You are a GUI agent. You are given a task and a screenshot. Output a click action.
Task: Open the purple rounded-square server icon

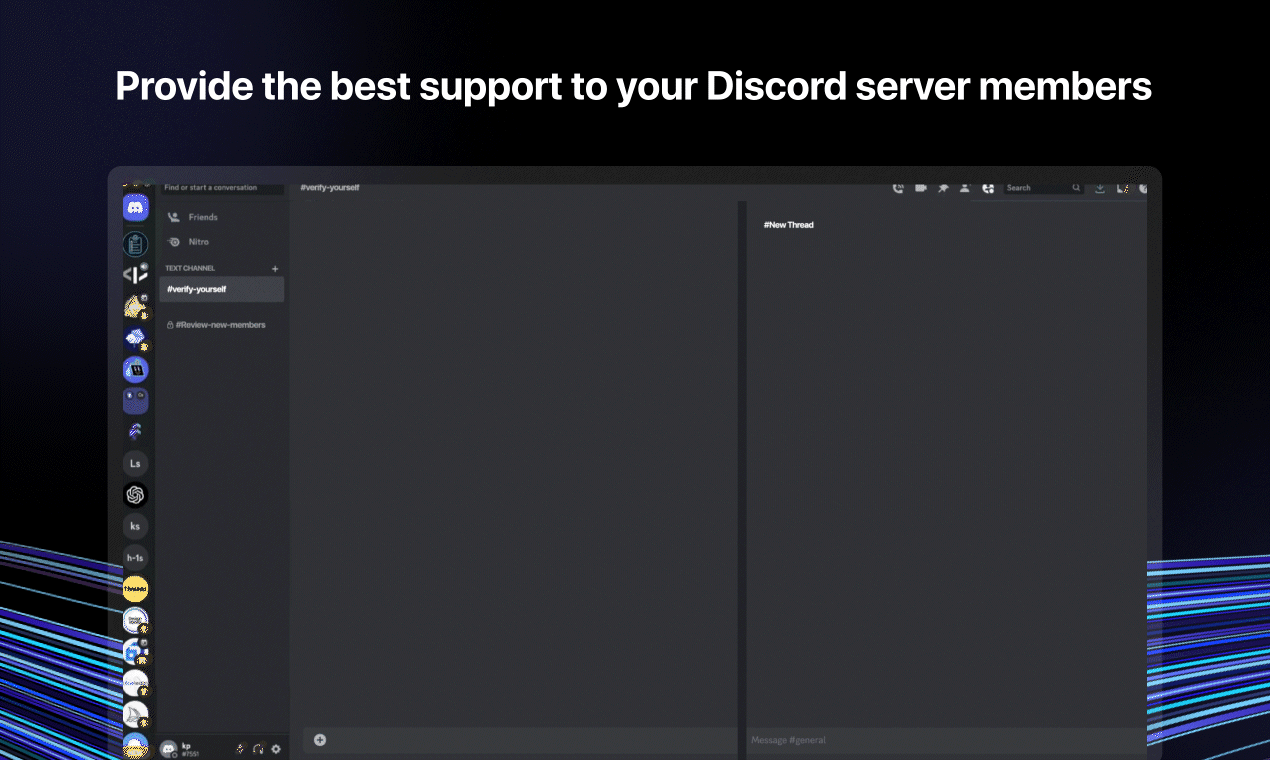pyautogui.click(x=136, y=401)
